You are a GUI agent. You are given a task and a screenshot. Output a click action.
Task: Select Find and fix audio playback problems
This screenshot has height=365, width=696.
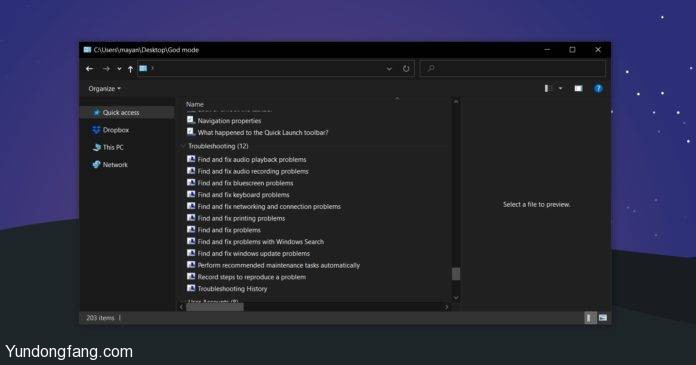click(x=252, y=159)
